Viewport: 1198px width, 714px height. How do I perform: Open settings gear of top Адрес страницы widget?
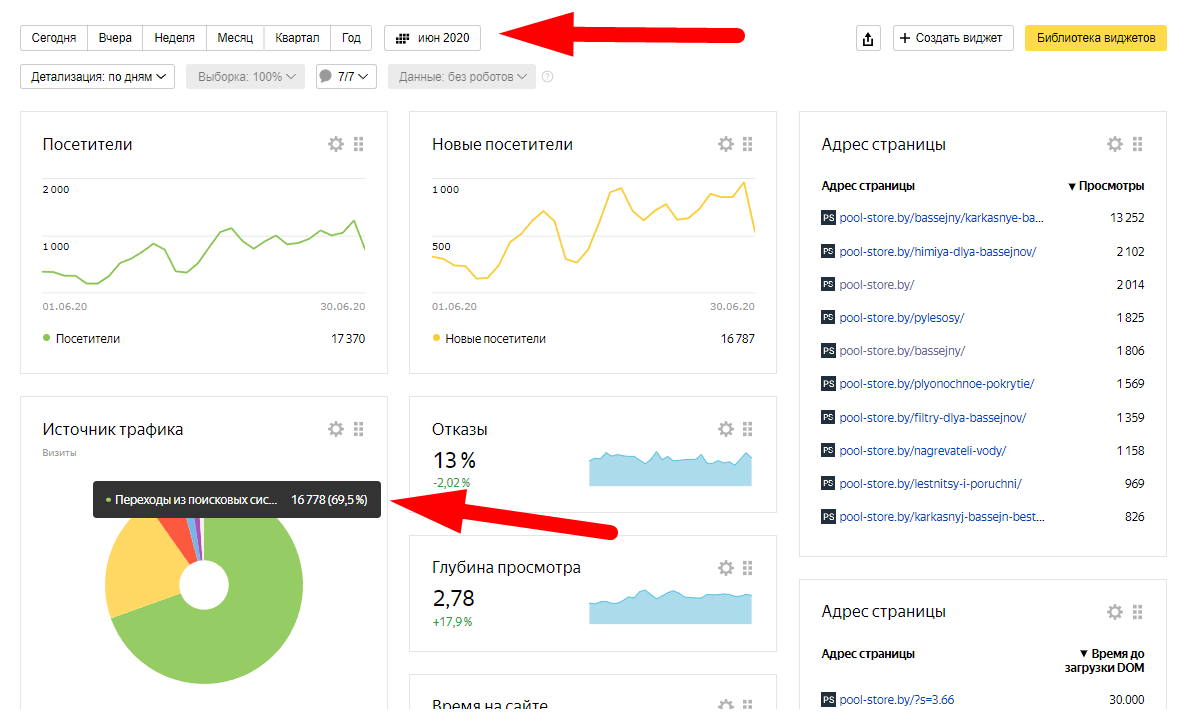[1115, 144]
